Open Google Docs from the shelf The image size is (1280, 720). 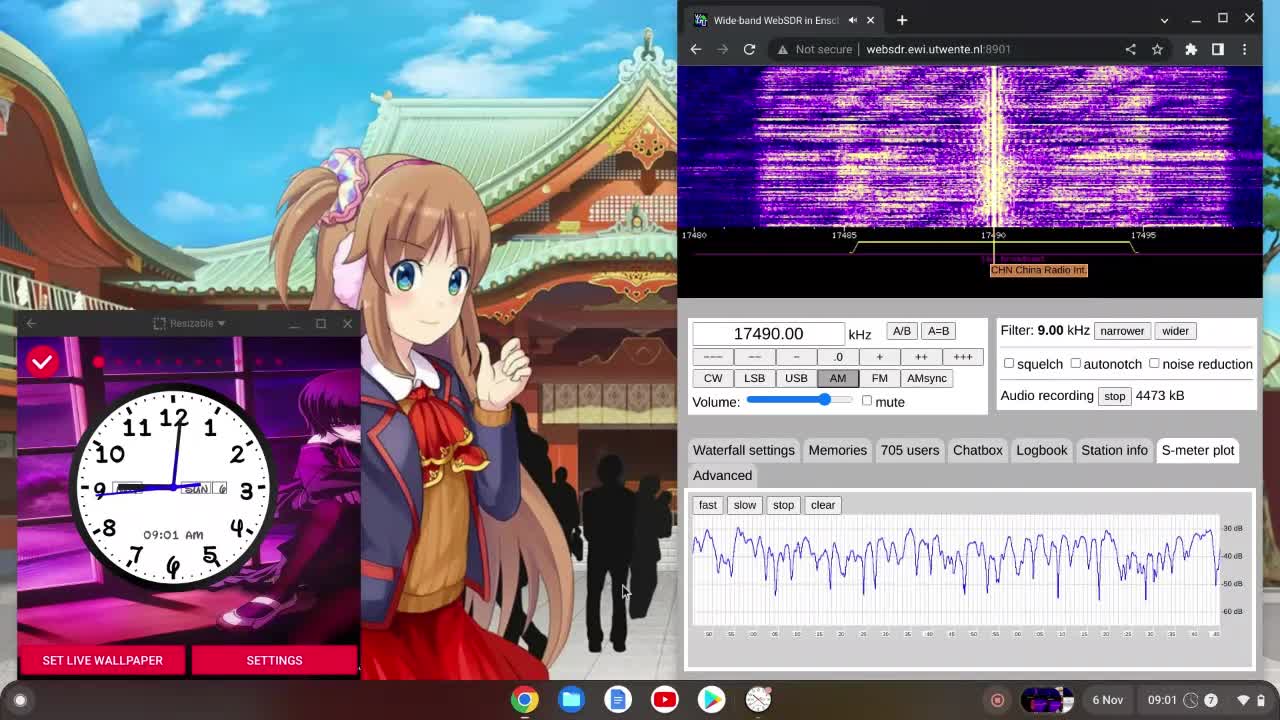pos(618,700)
